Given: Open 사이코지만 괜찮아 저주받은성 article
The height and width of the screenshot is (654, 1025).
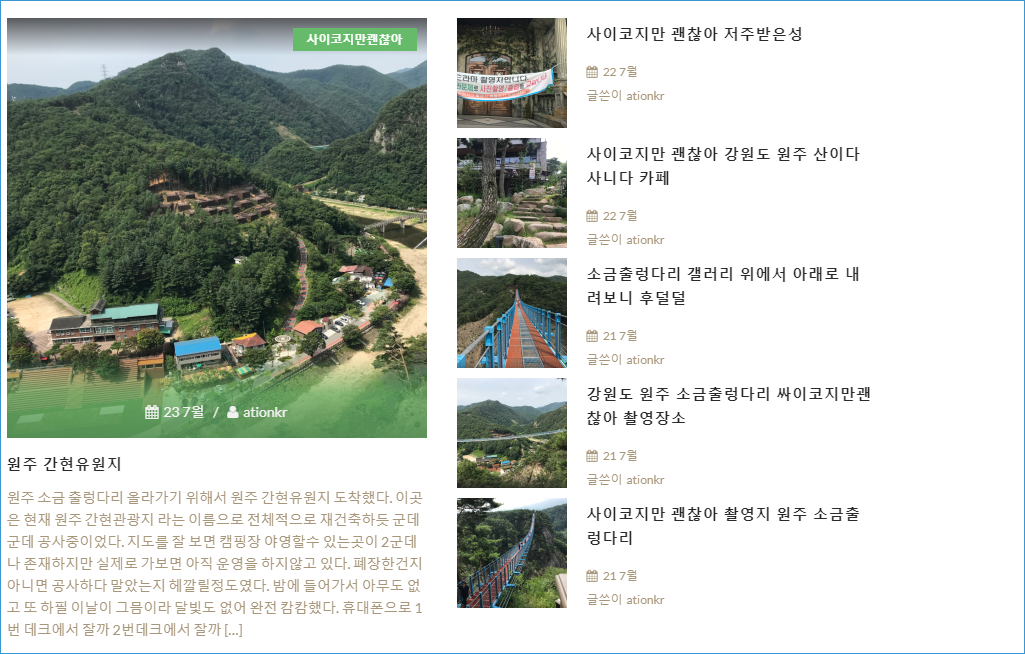Looking at the screenshot, I should 694,34.
